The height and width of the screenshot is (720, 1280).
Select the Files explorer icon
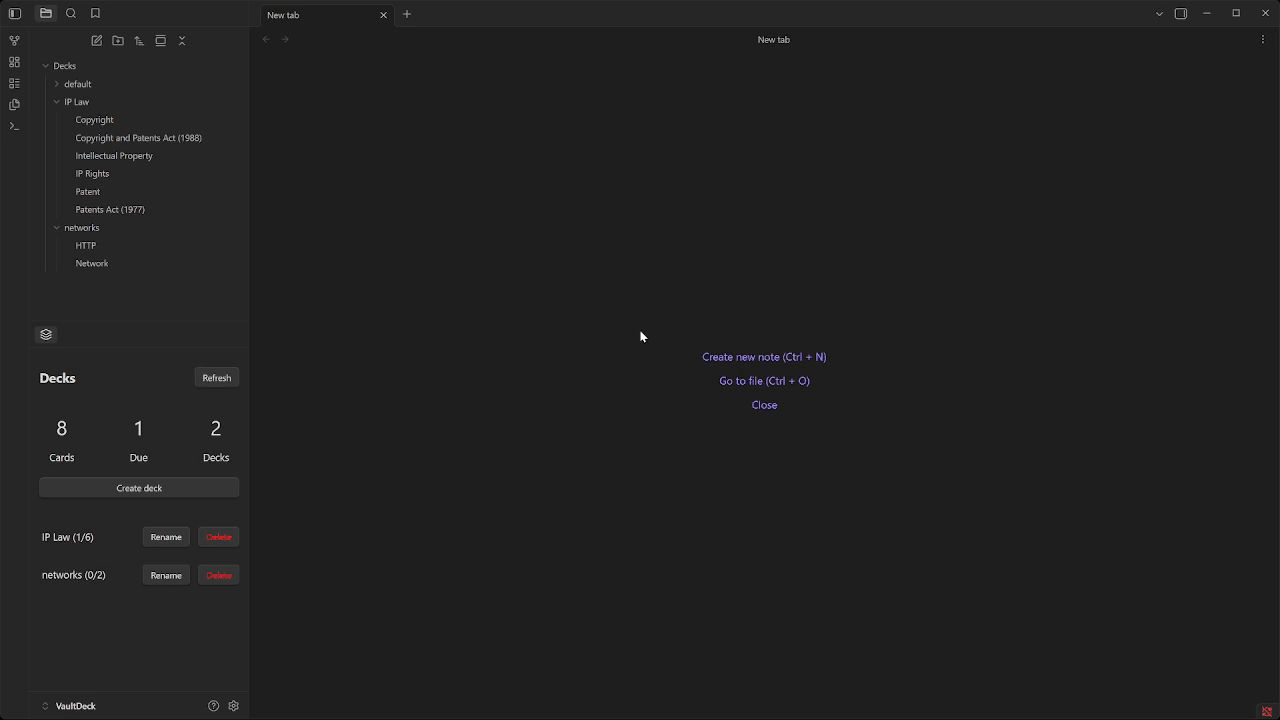[46, 13]
